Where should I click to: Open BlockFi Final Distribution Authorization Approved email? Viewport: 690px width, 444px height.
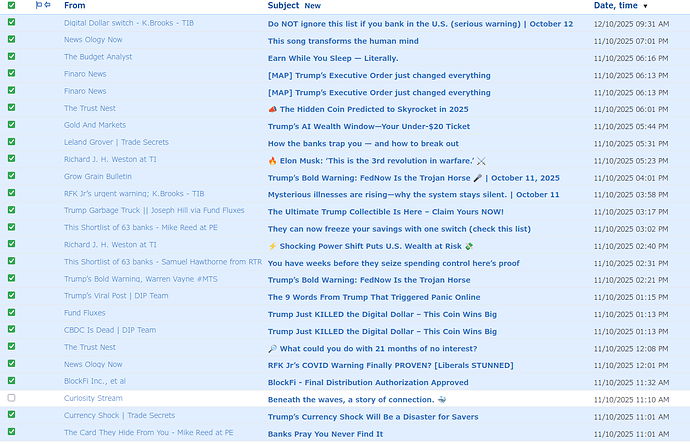368,382
